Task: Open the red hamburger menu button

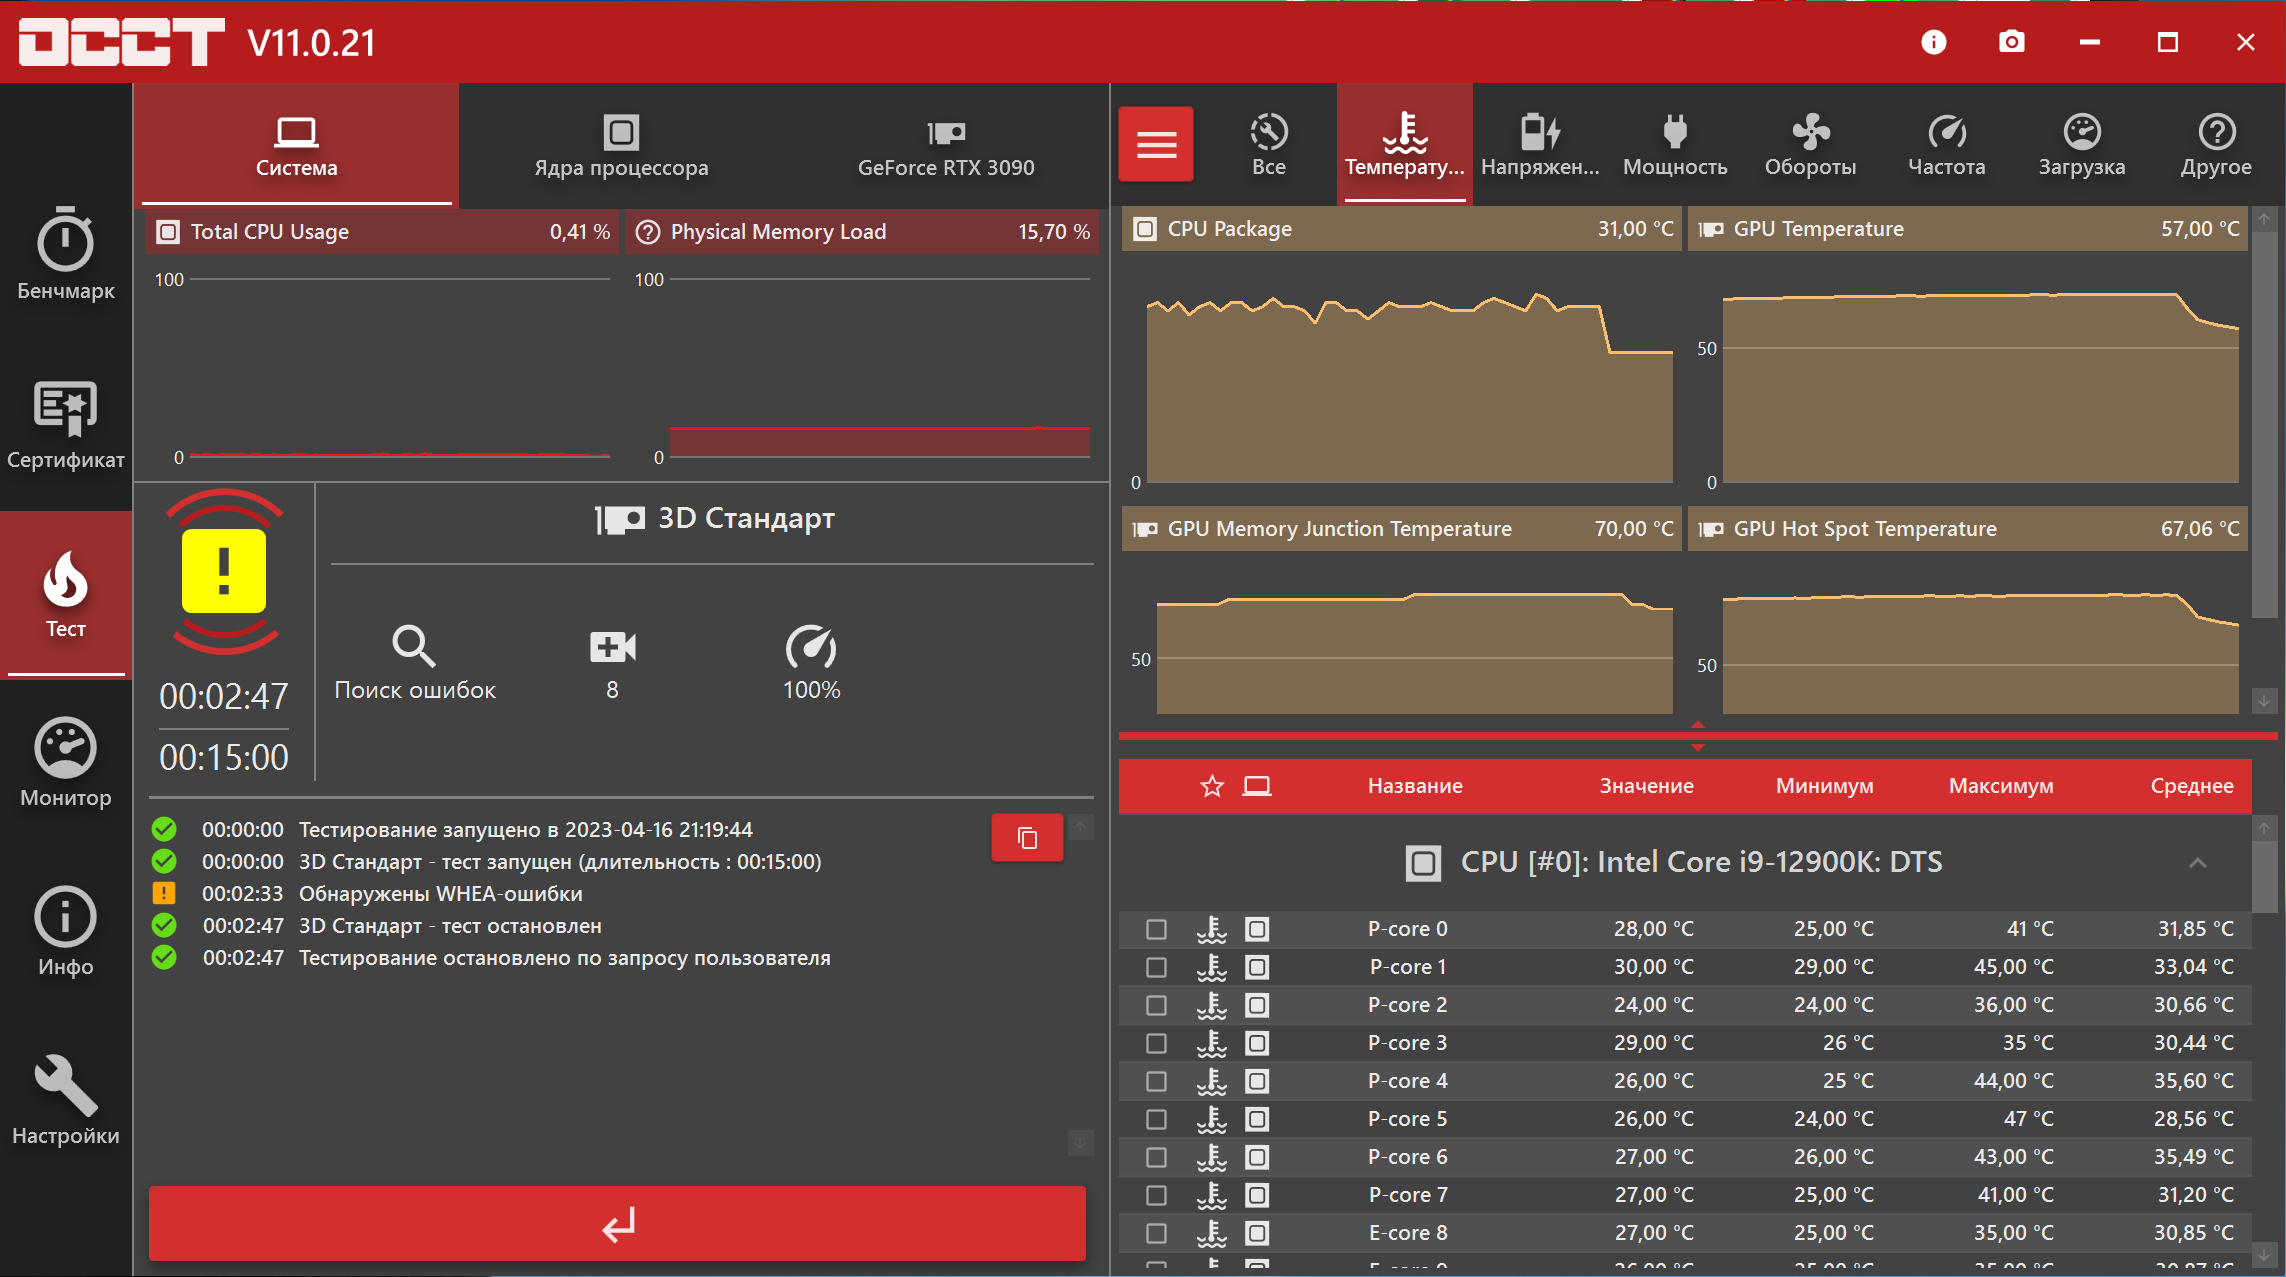Action: pos(1156,145)
